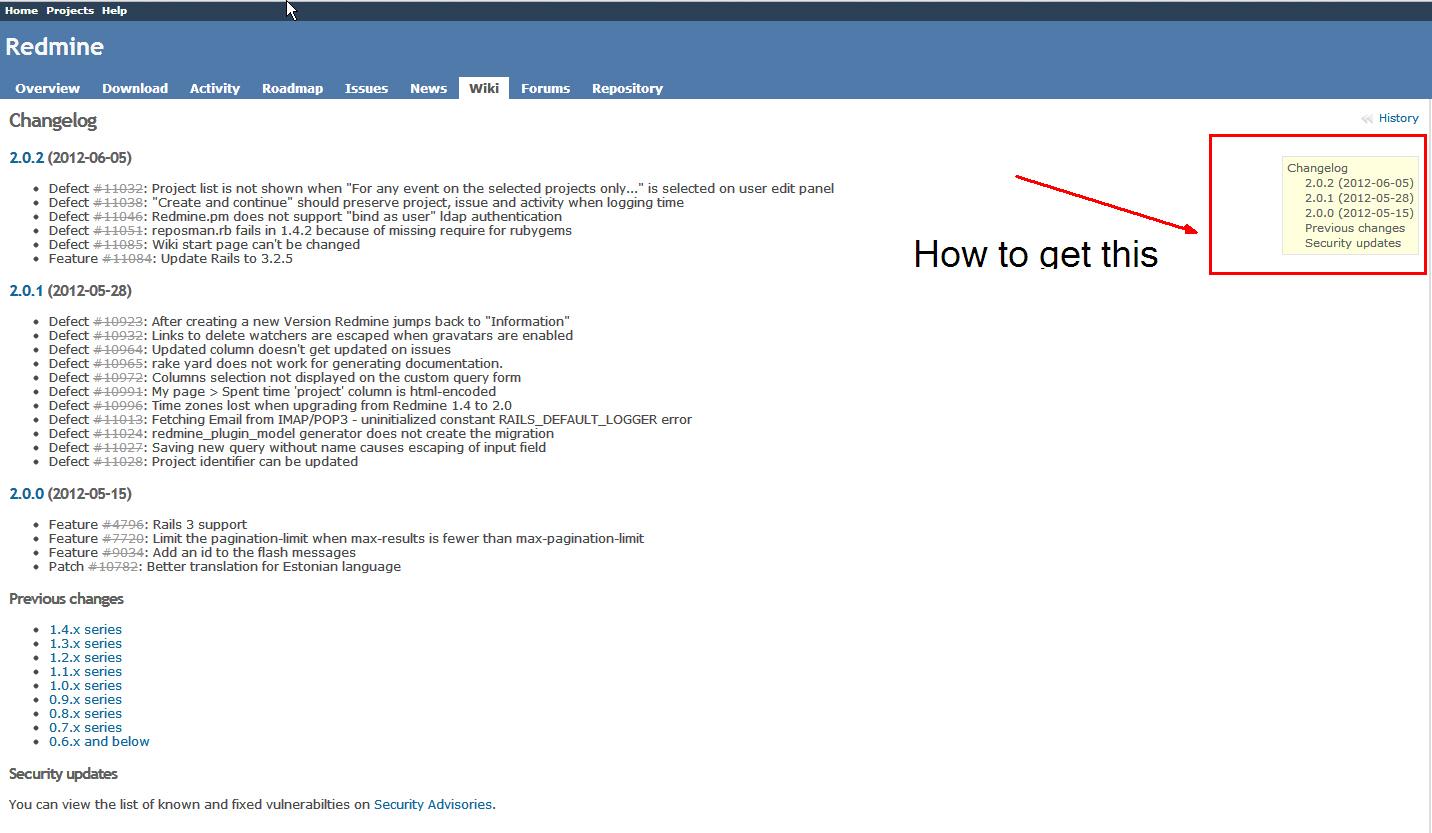1432x833 pixels.
Task: Open issue #11032 link
Action: (x=119, y=188)
